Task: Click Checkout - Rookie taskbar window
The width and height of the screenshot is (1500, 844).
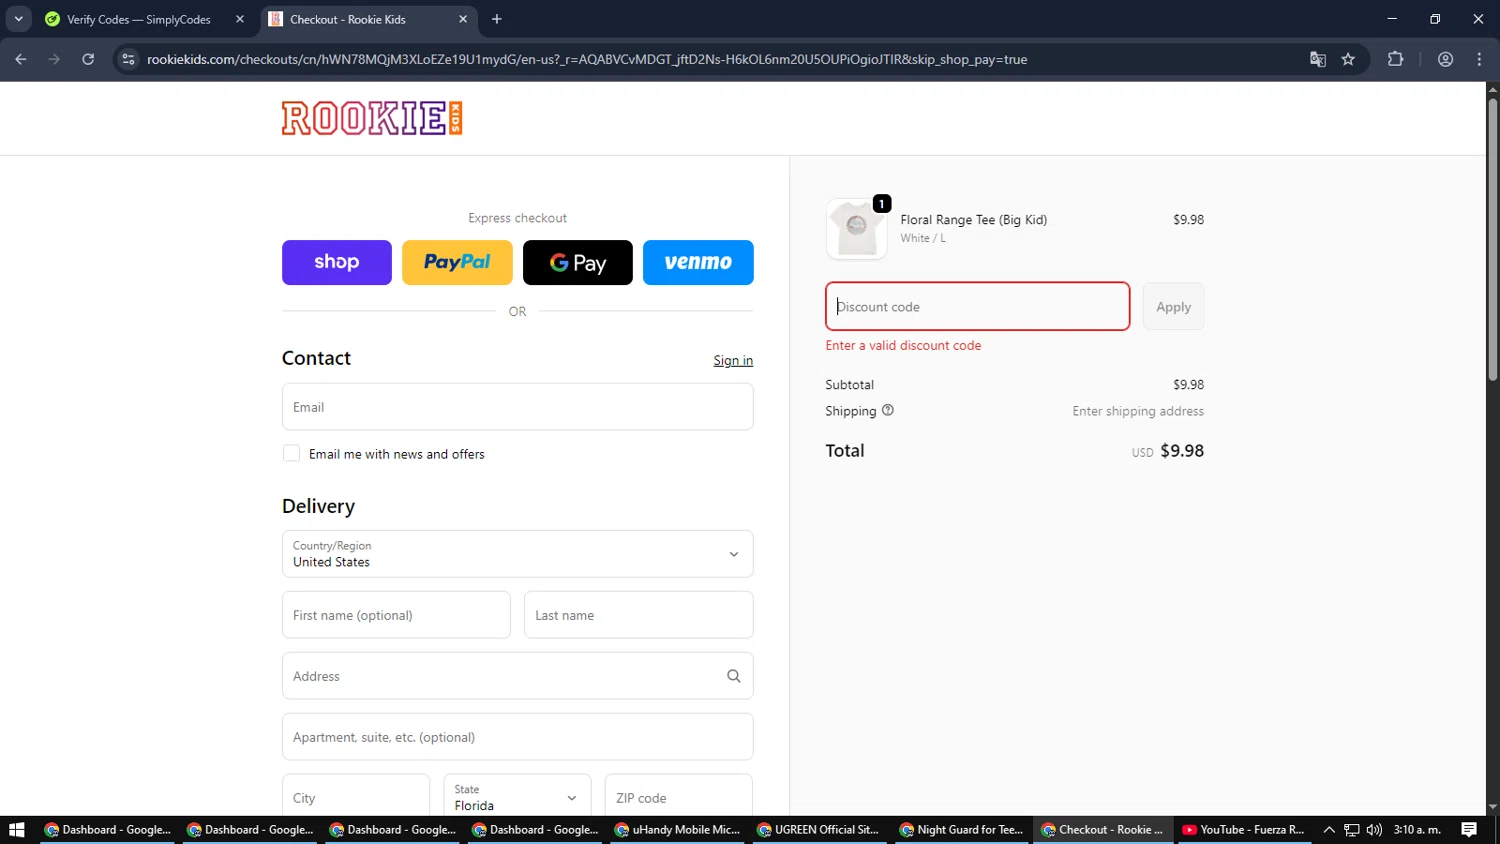Action: tap(1103, 830)
